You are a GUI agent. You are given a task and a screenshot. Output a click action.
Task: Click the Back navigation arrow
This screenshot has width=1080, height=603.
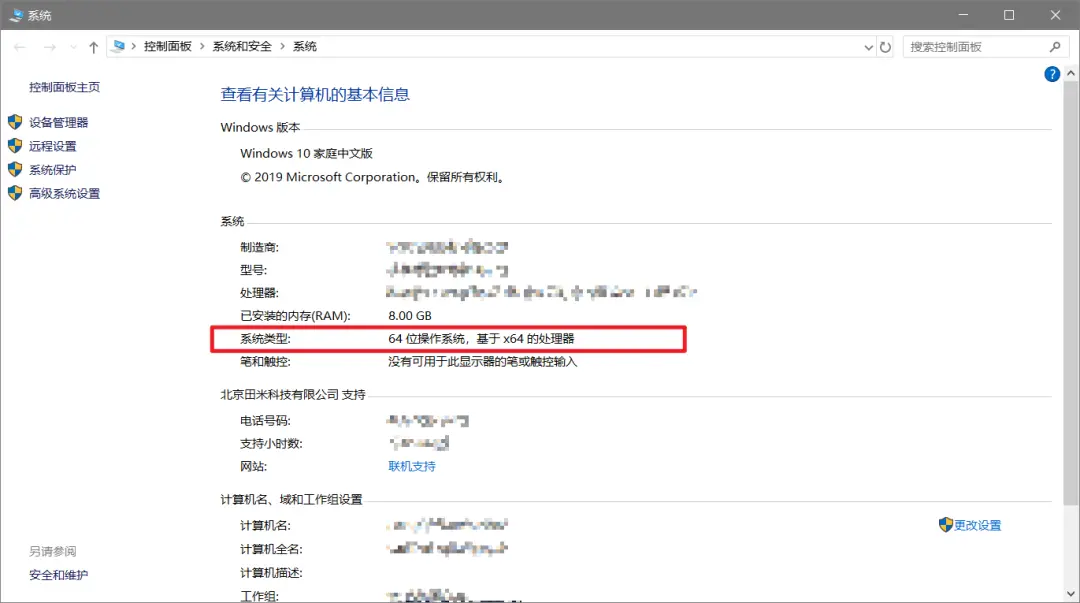[x=20, y=47]
